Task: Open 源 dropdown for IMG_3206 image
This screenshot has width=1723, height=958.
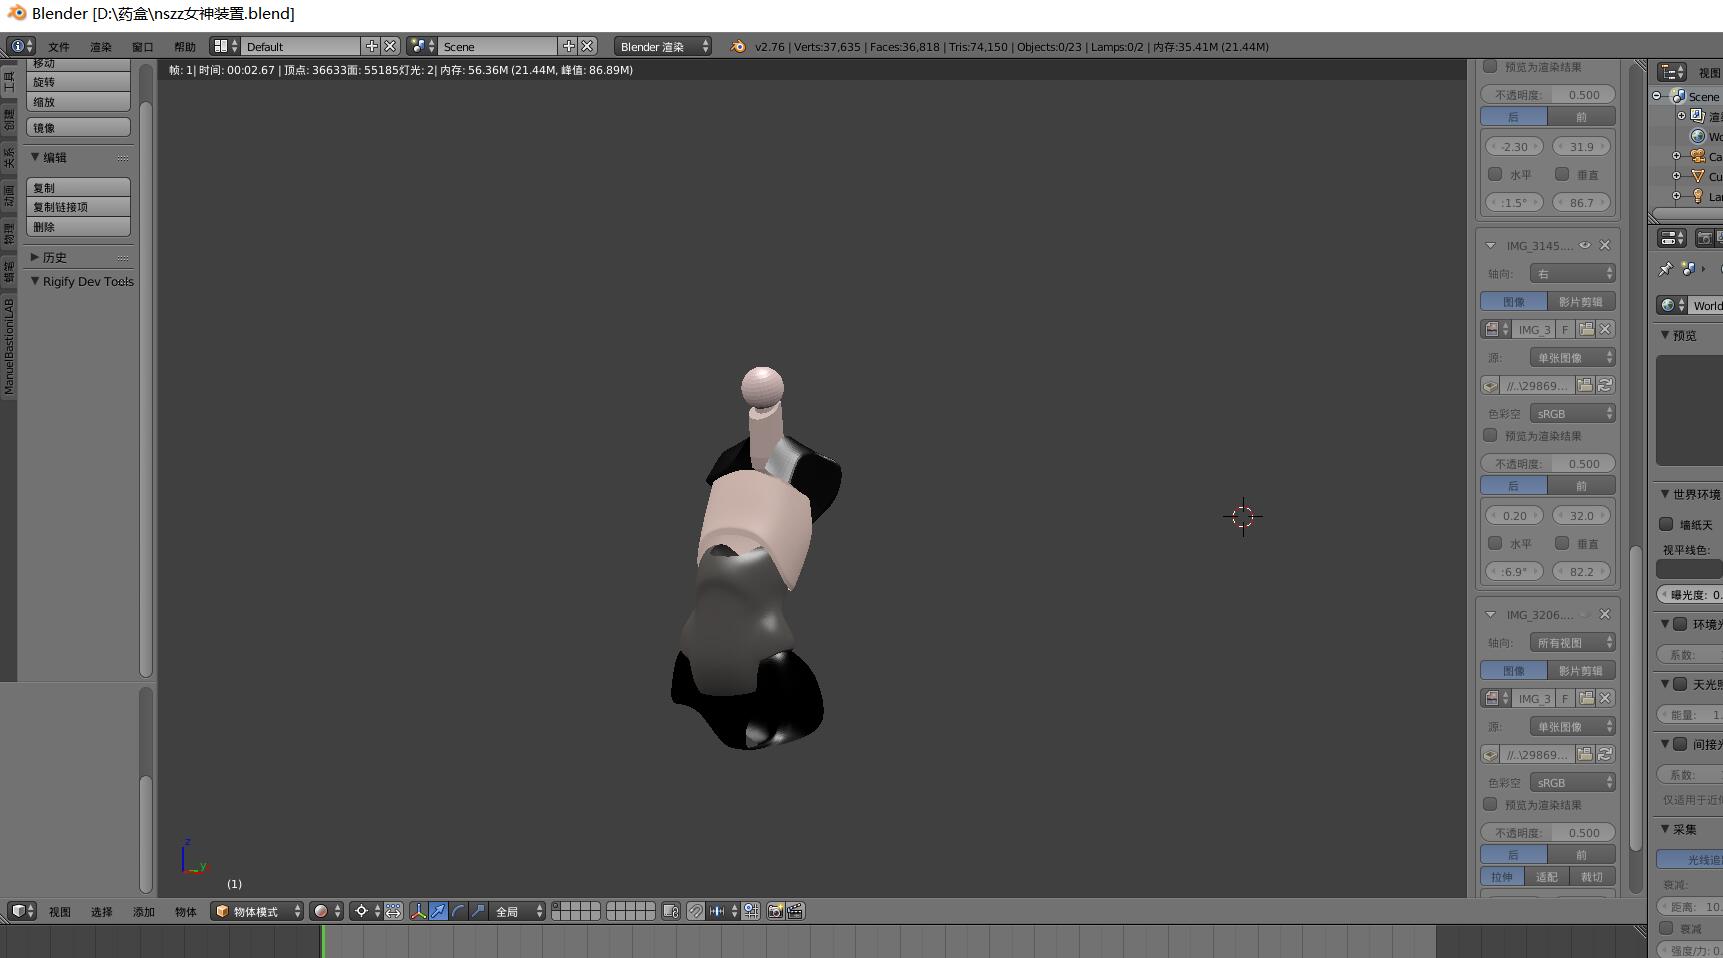Action: [1573, 727]
